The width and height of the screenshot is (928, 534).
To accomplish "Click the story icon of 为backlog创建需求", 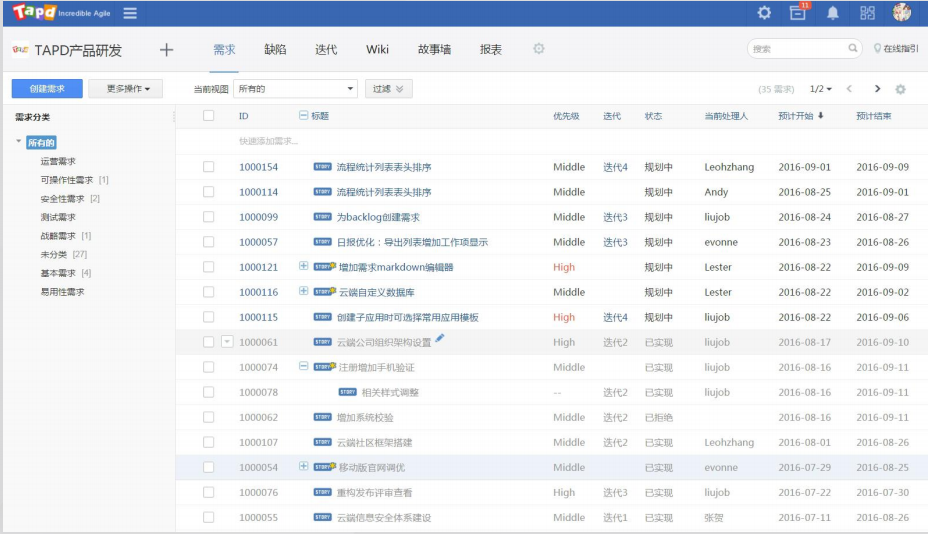I will [x=323, y=217].
